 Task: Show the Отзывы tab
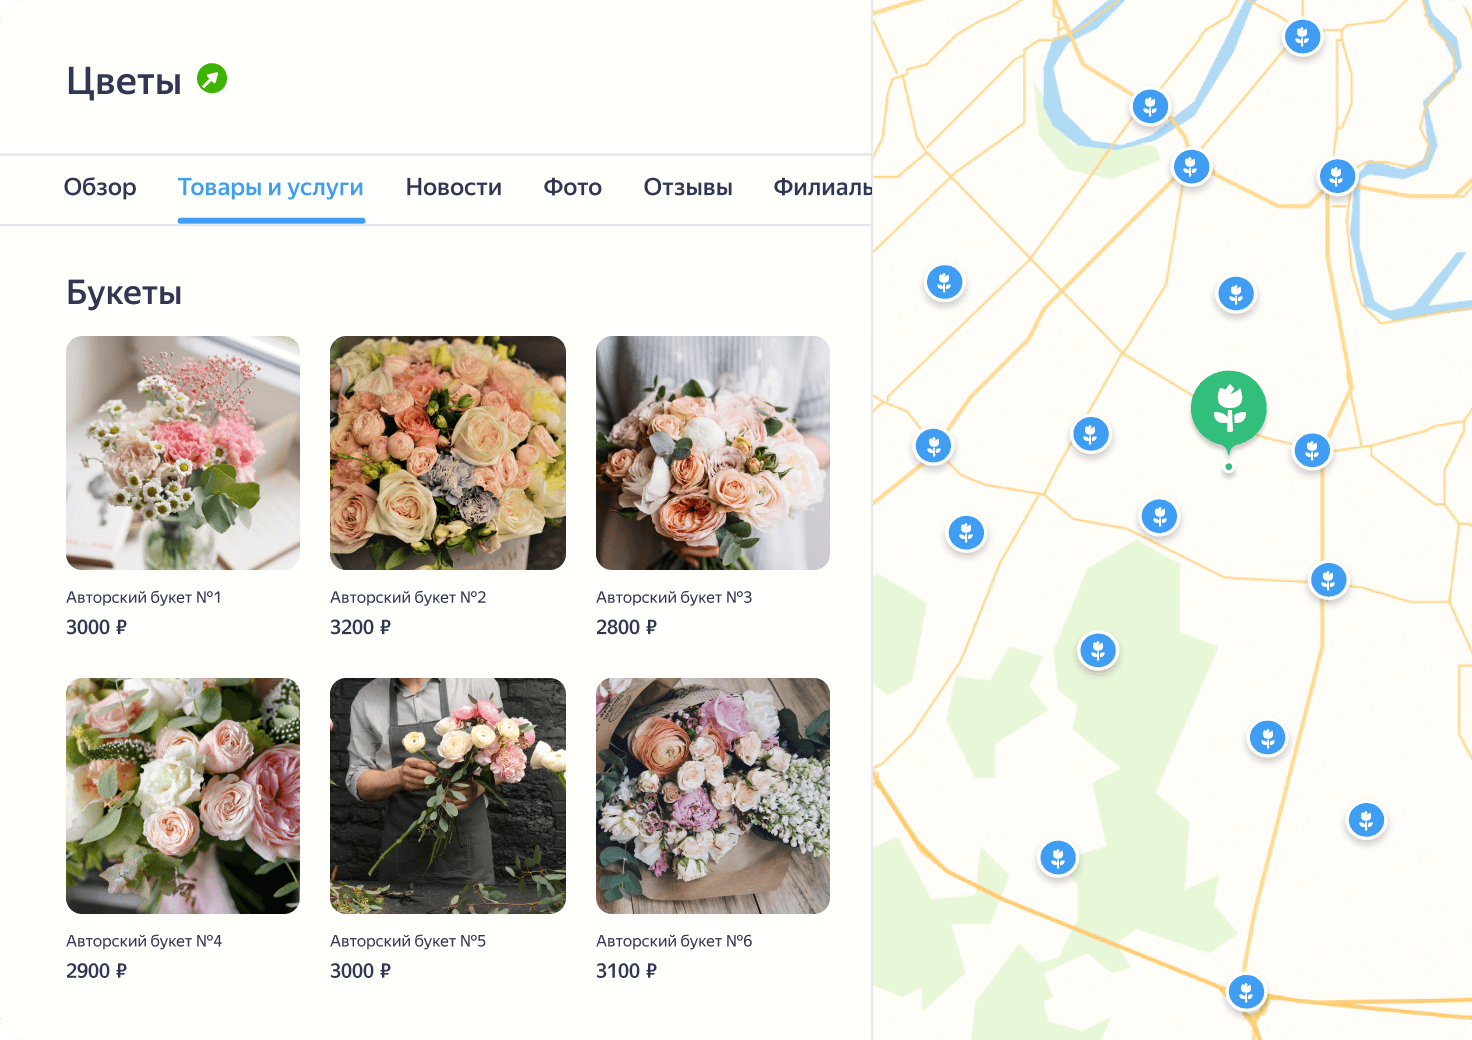point(688,187)
